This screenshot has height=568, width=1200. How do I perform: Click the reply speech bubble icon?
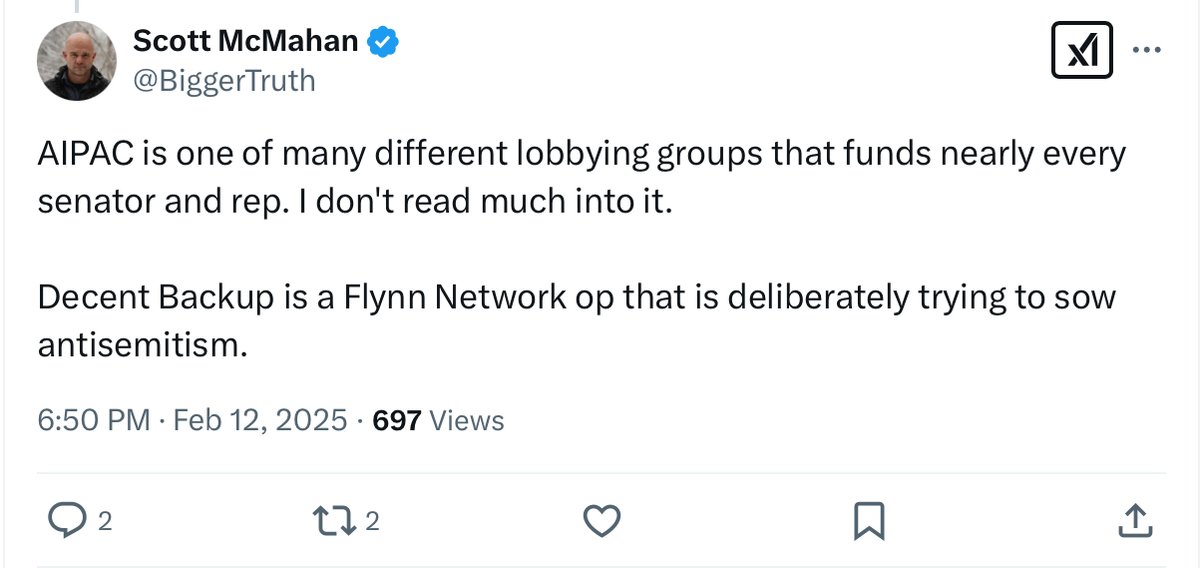67,520
